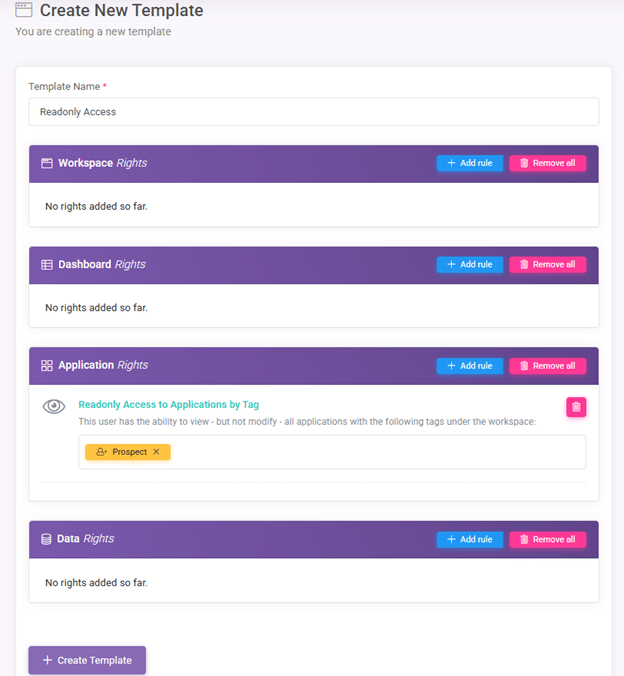This screenshot has width=624, height=676.
Task: Add rule to Data Rights
Action: (x=469, y=539)
